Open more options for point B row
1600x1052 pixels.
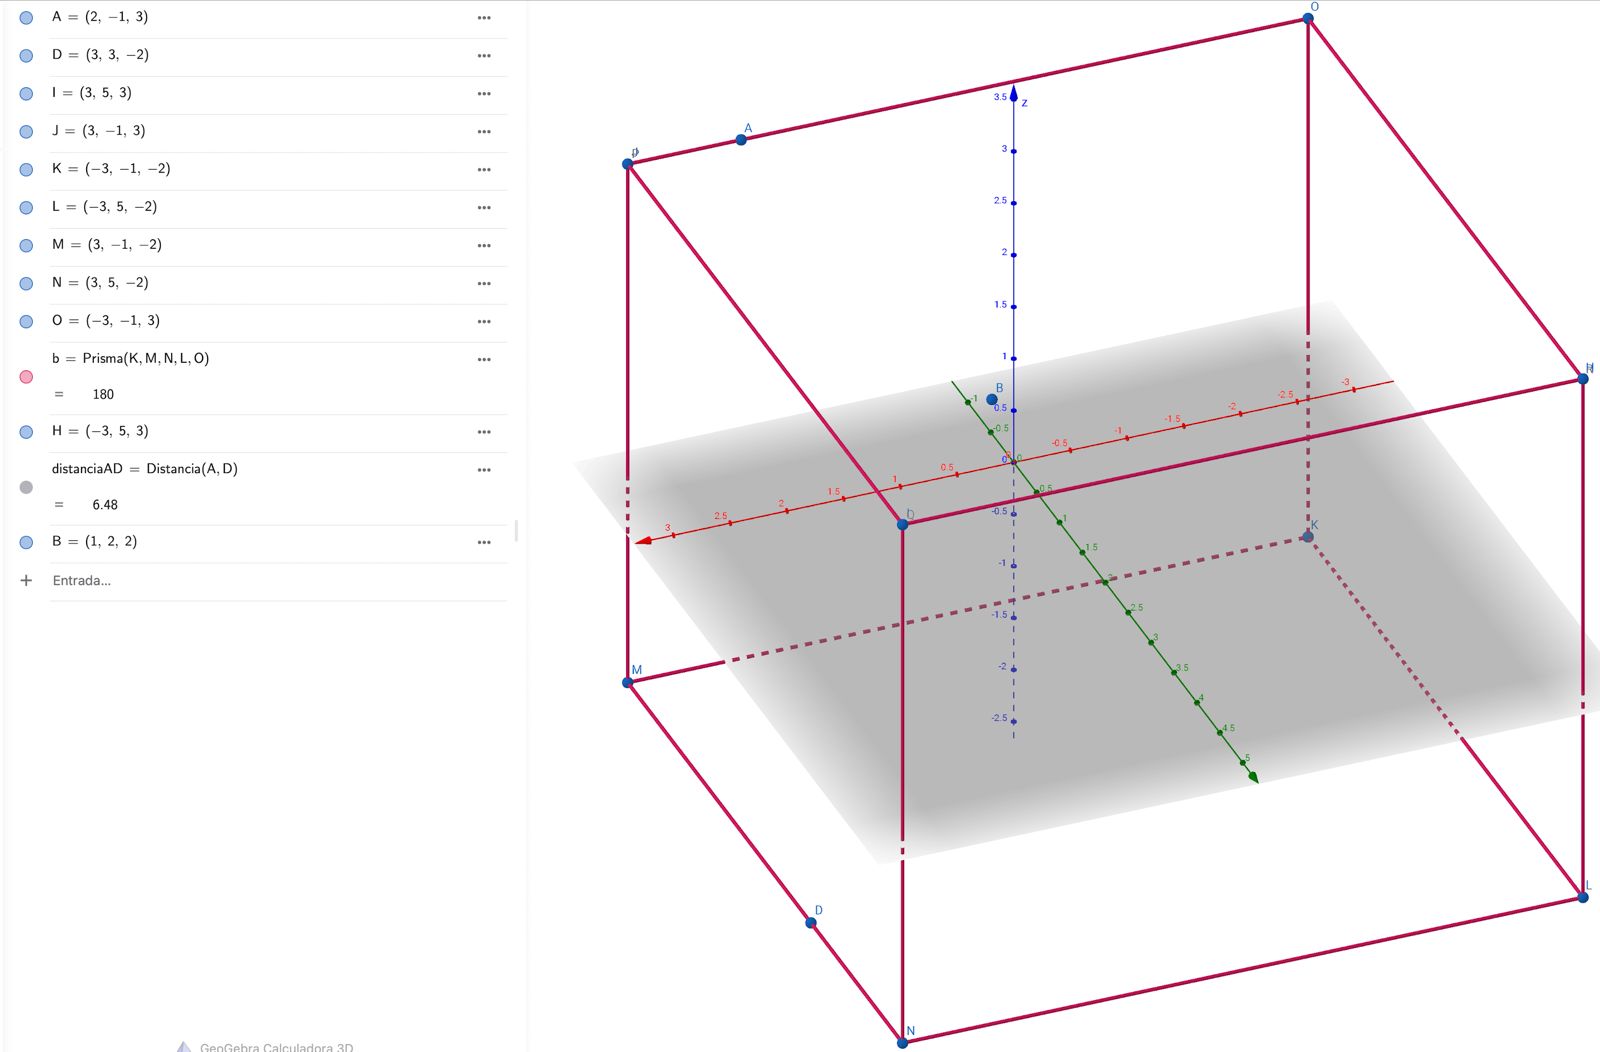(484, 543)
